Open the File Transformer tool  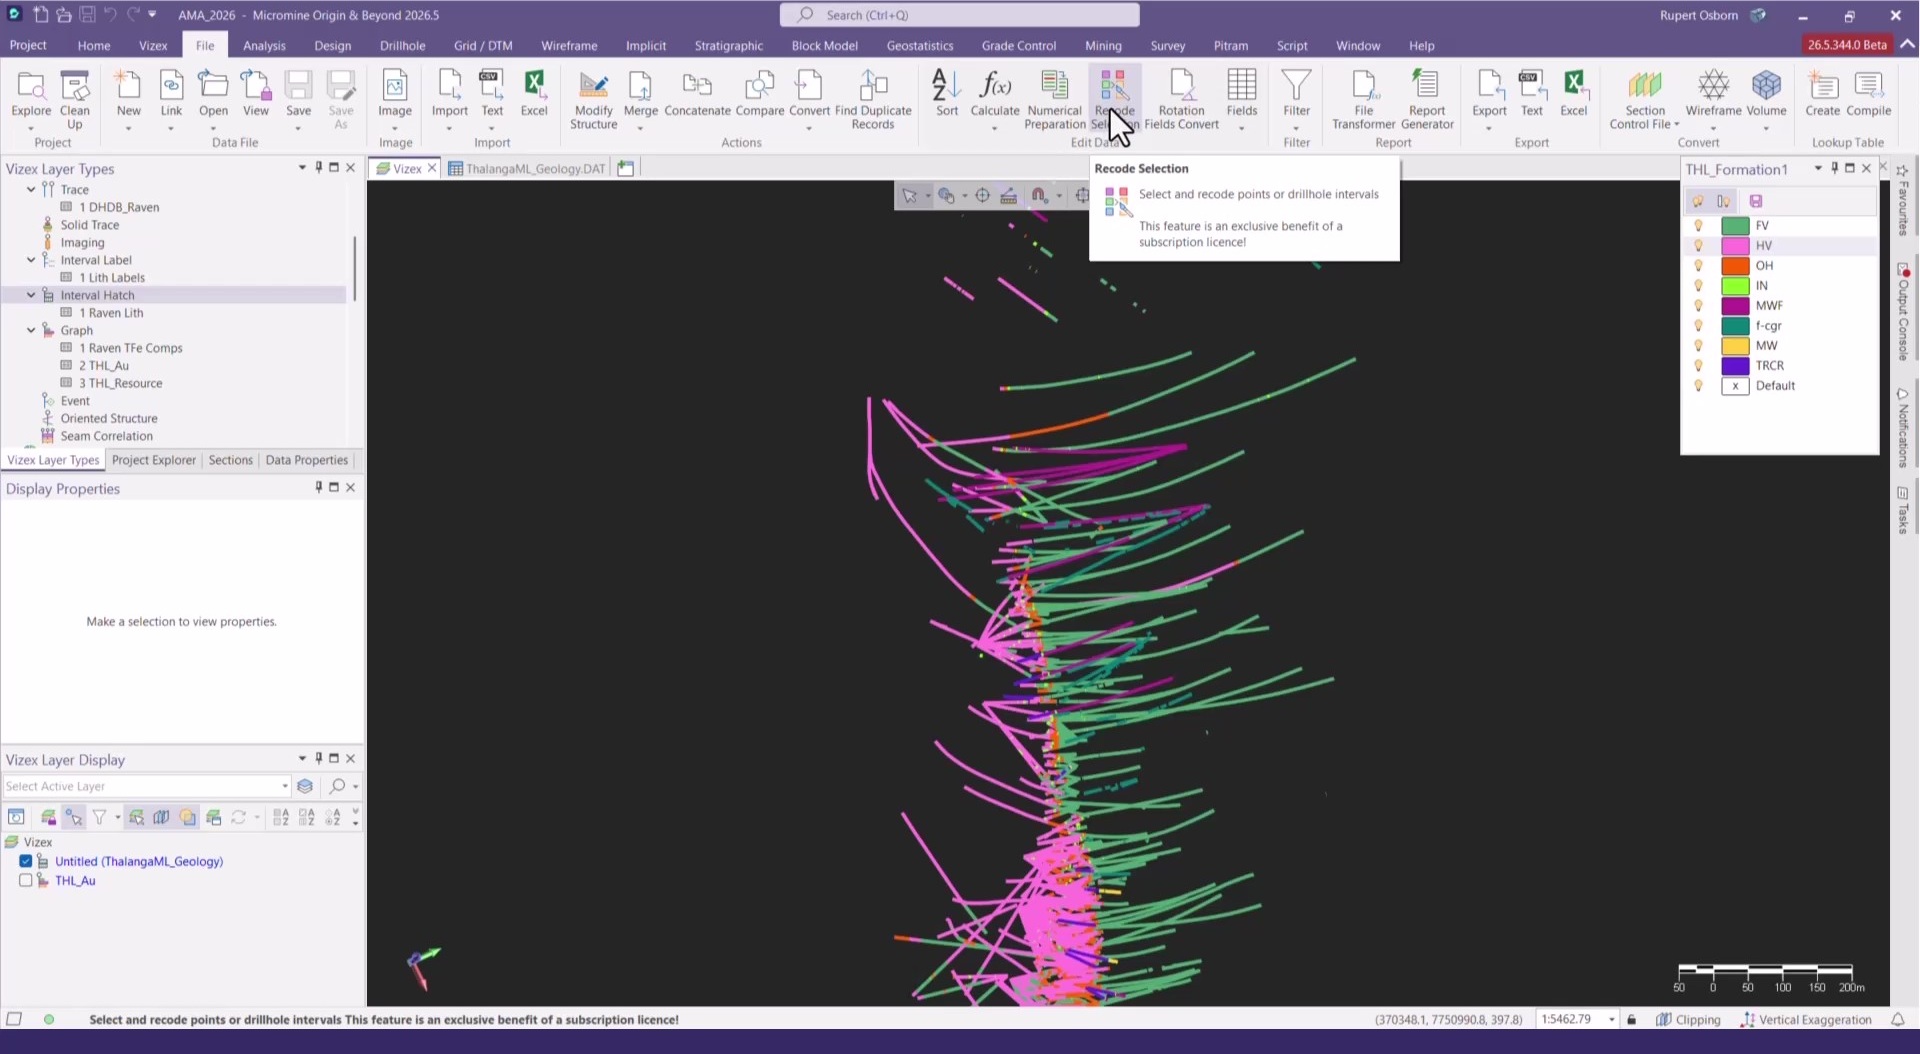coord(1363,99)
